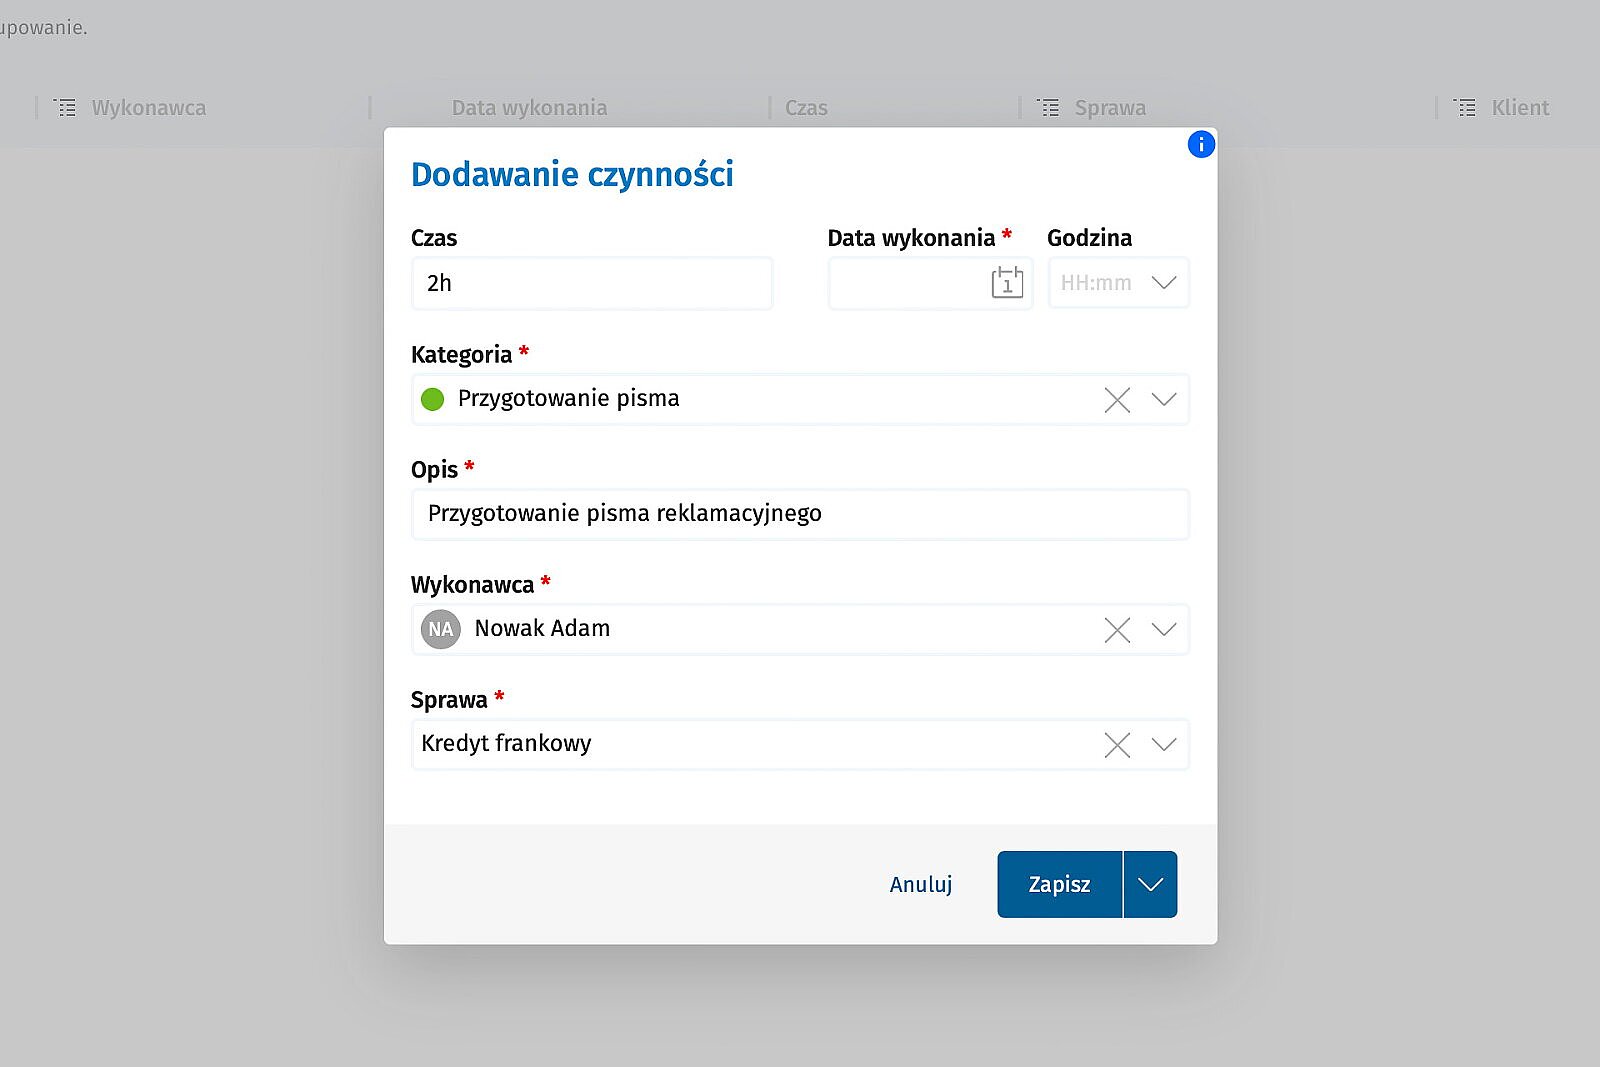Expand the Godzina time dropdown
This screenshot has width=1600, height=1067.
1163,283
